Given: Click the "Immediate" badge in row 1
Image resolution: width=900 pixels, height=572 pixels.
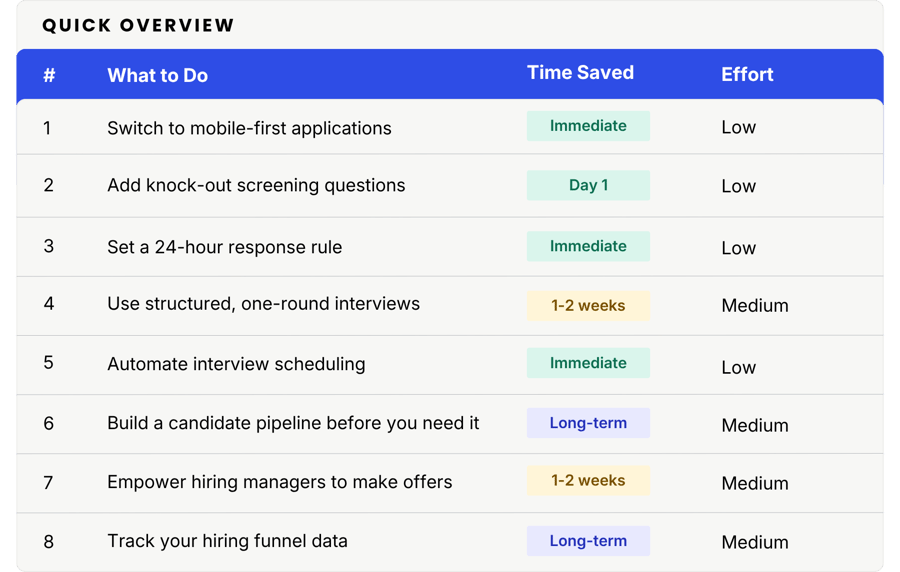Looking at the screenshot, I should coord(588,126).
